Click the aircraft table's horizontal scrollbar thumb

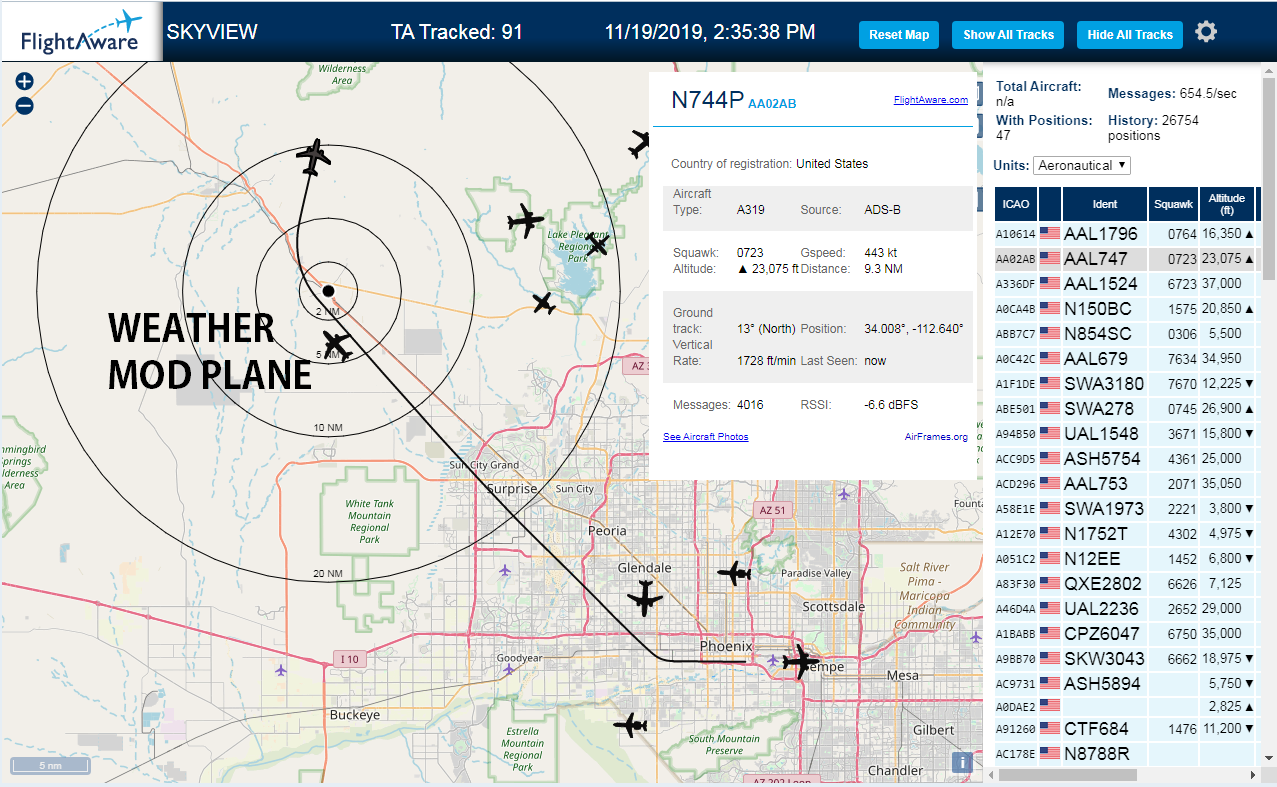tap(1067, 775)
